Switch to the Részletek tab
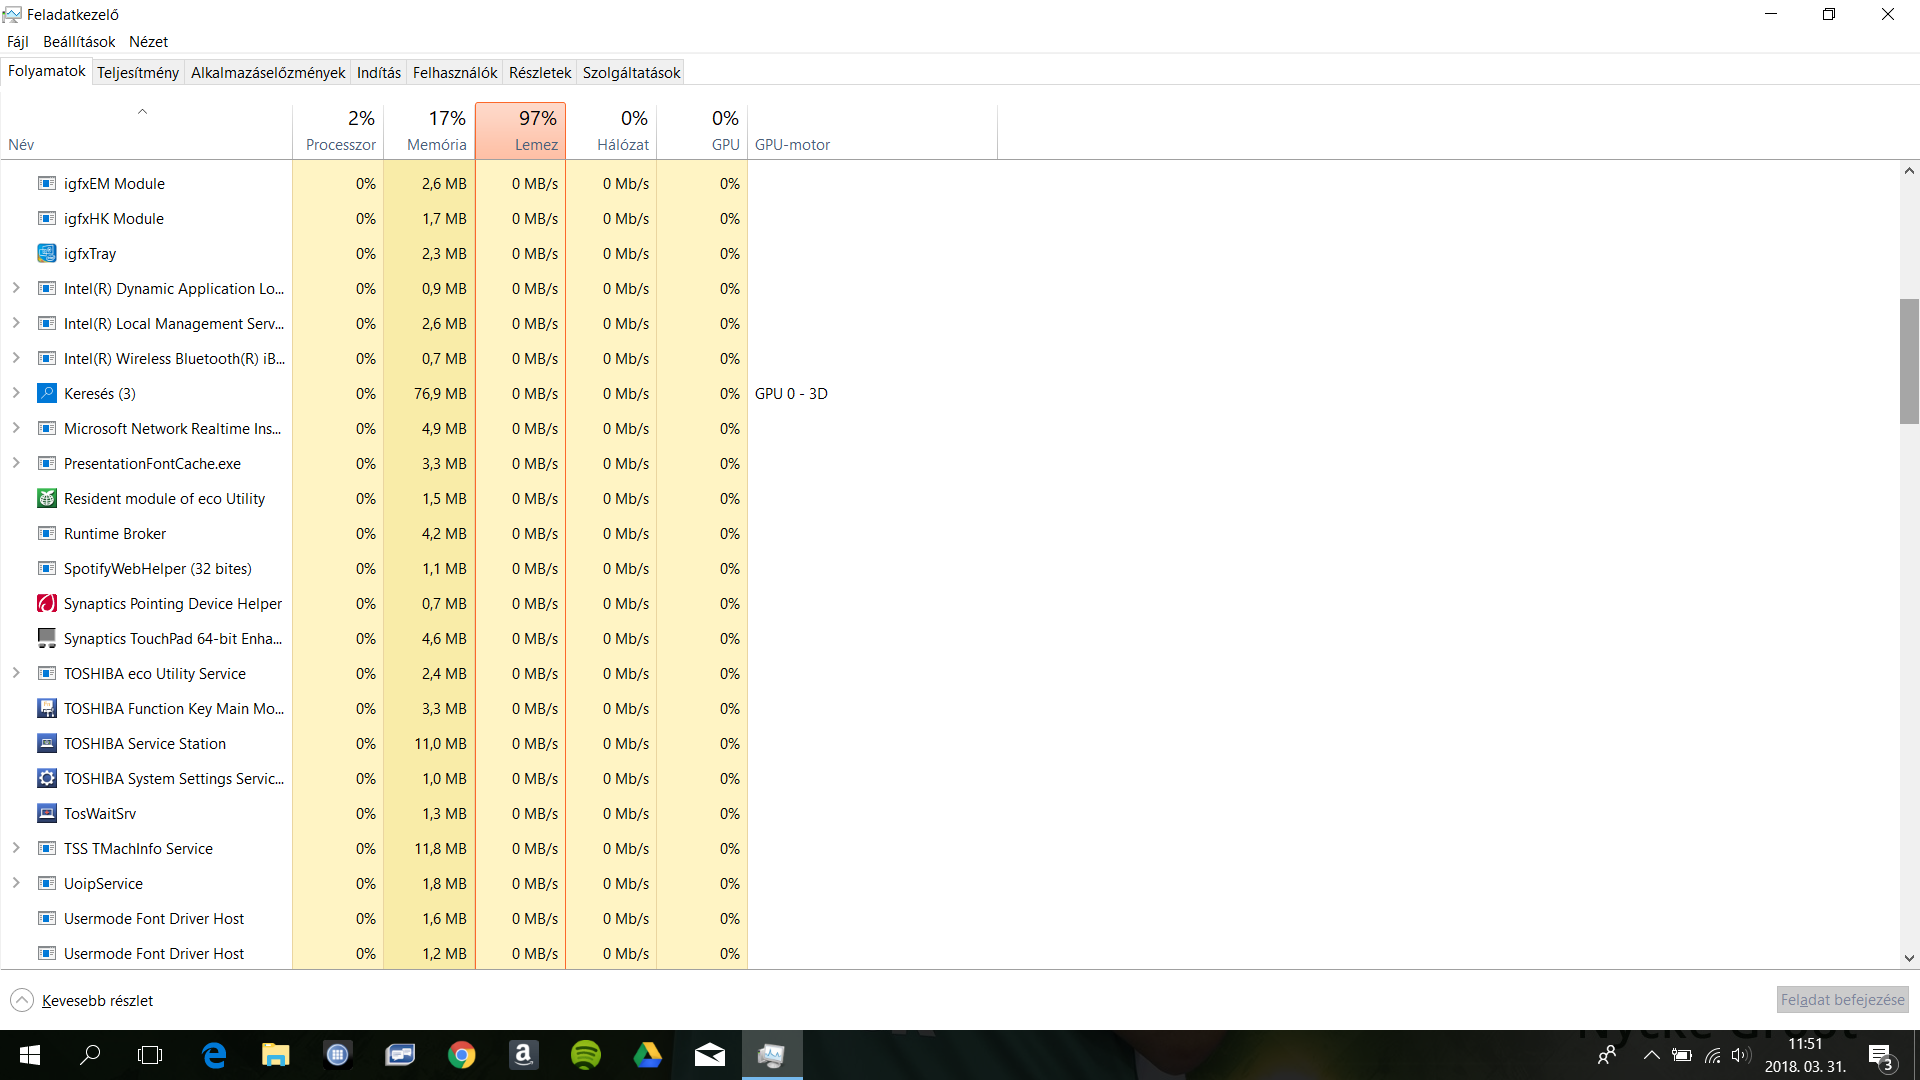Image resolution: width=1920 pixels, height=1080 pixels. 540,72
